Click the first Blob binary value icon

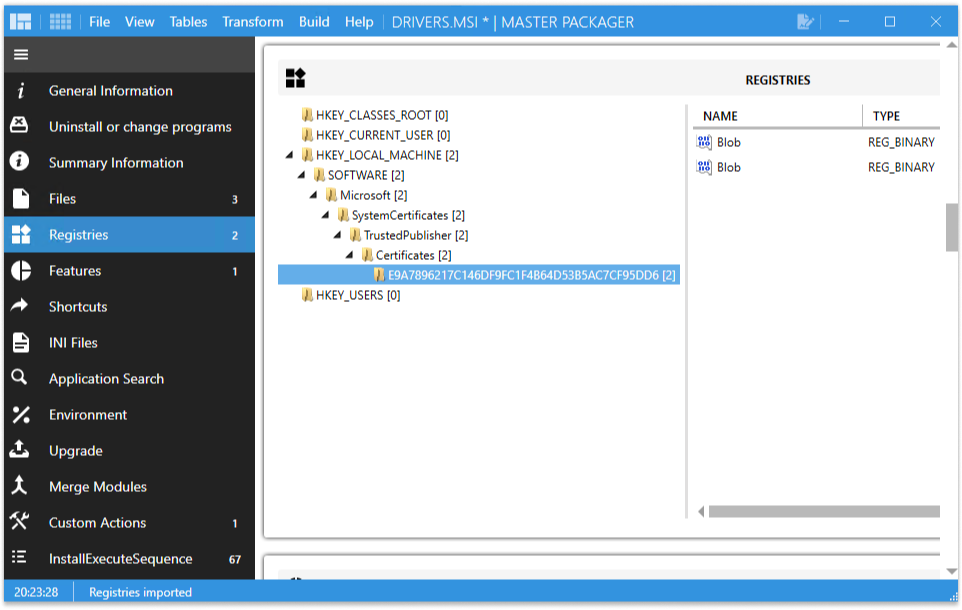(x=704, y=142)
